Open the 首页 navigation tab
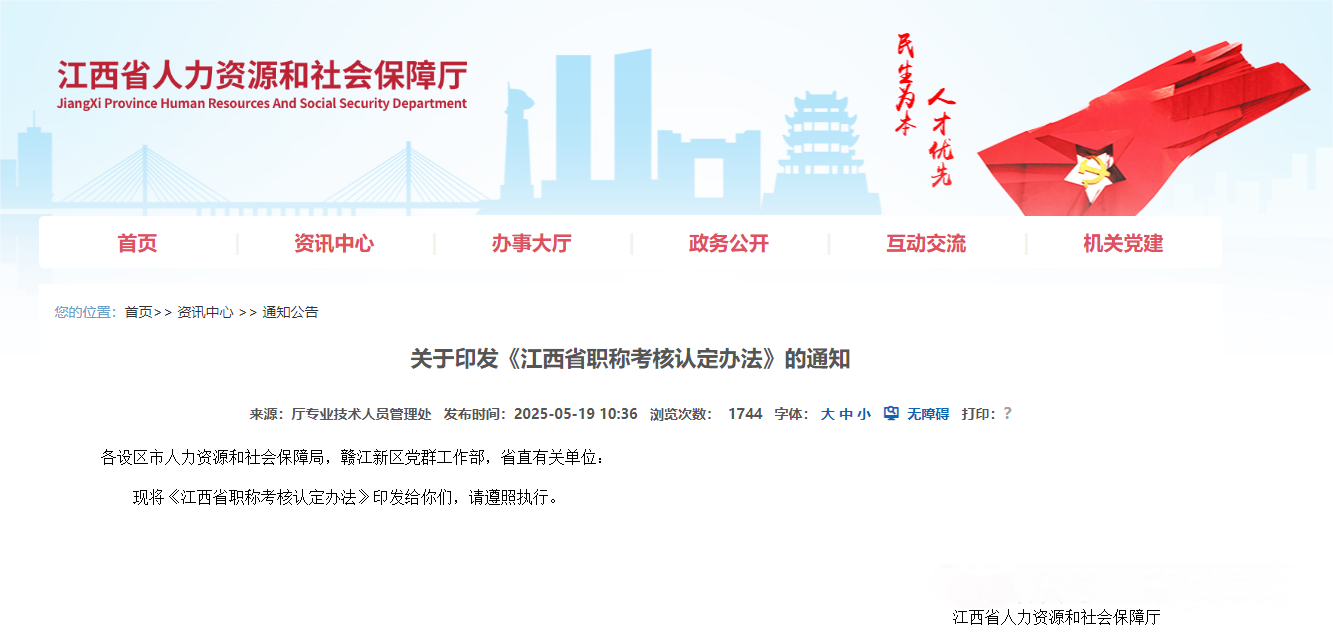 tap(137, 243)
